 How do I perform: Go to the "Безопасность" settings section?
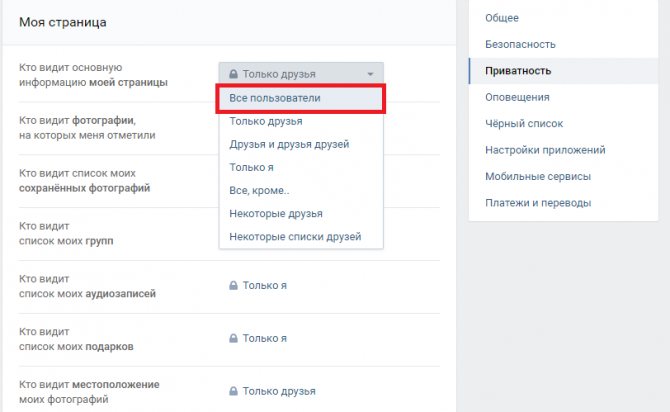[520, 44]
